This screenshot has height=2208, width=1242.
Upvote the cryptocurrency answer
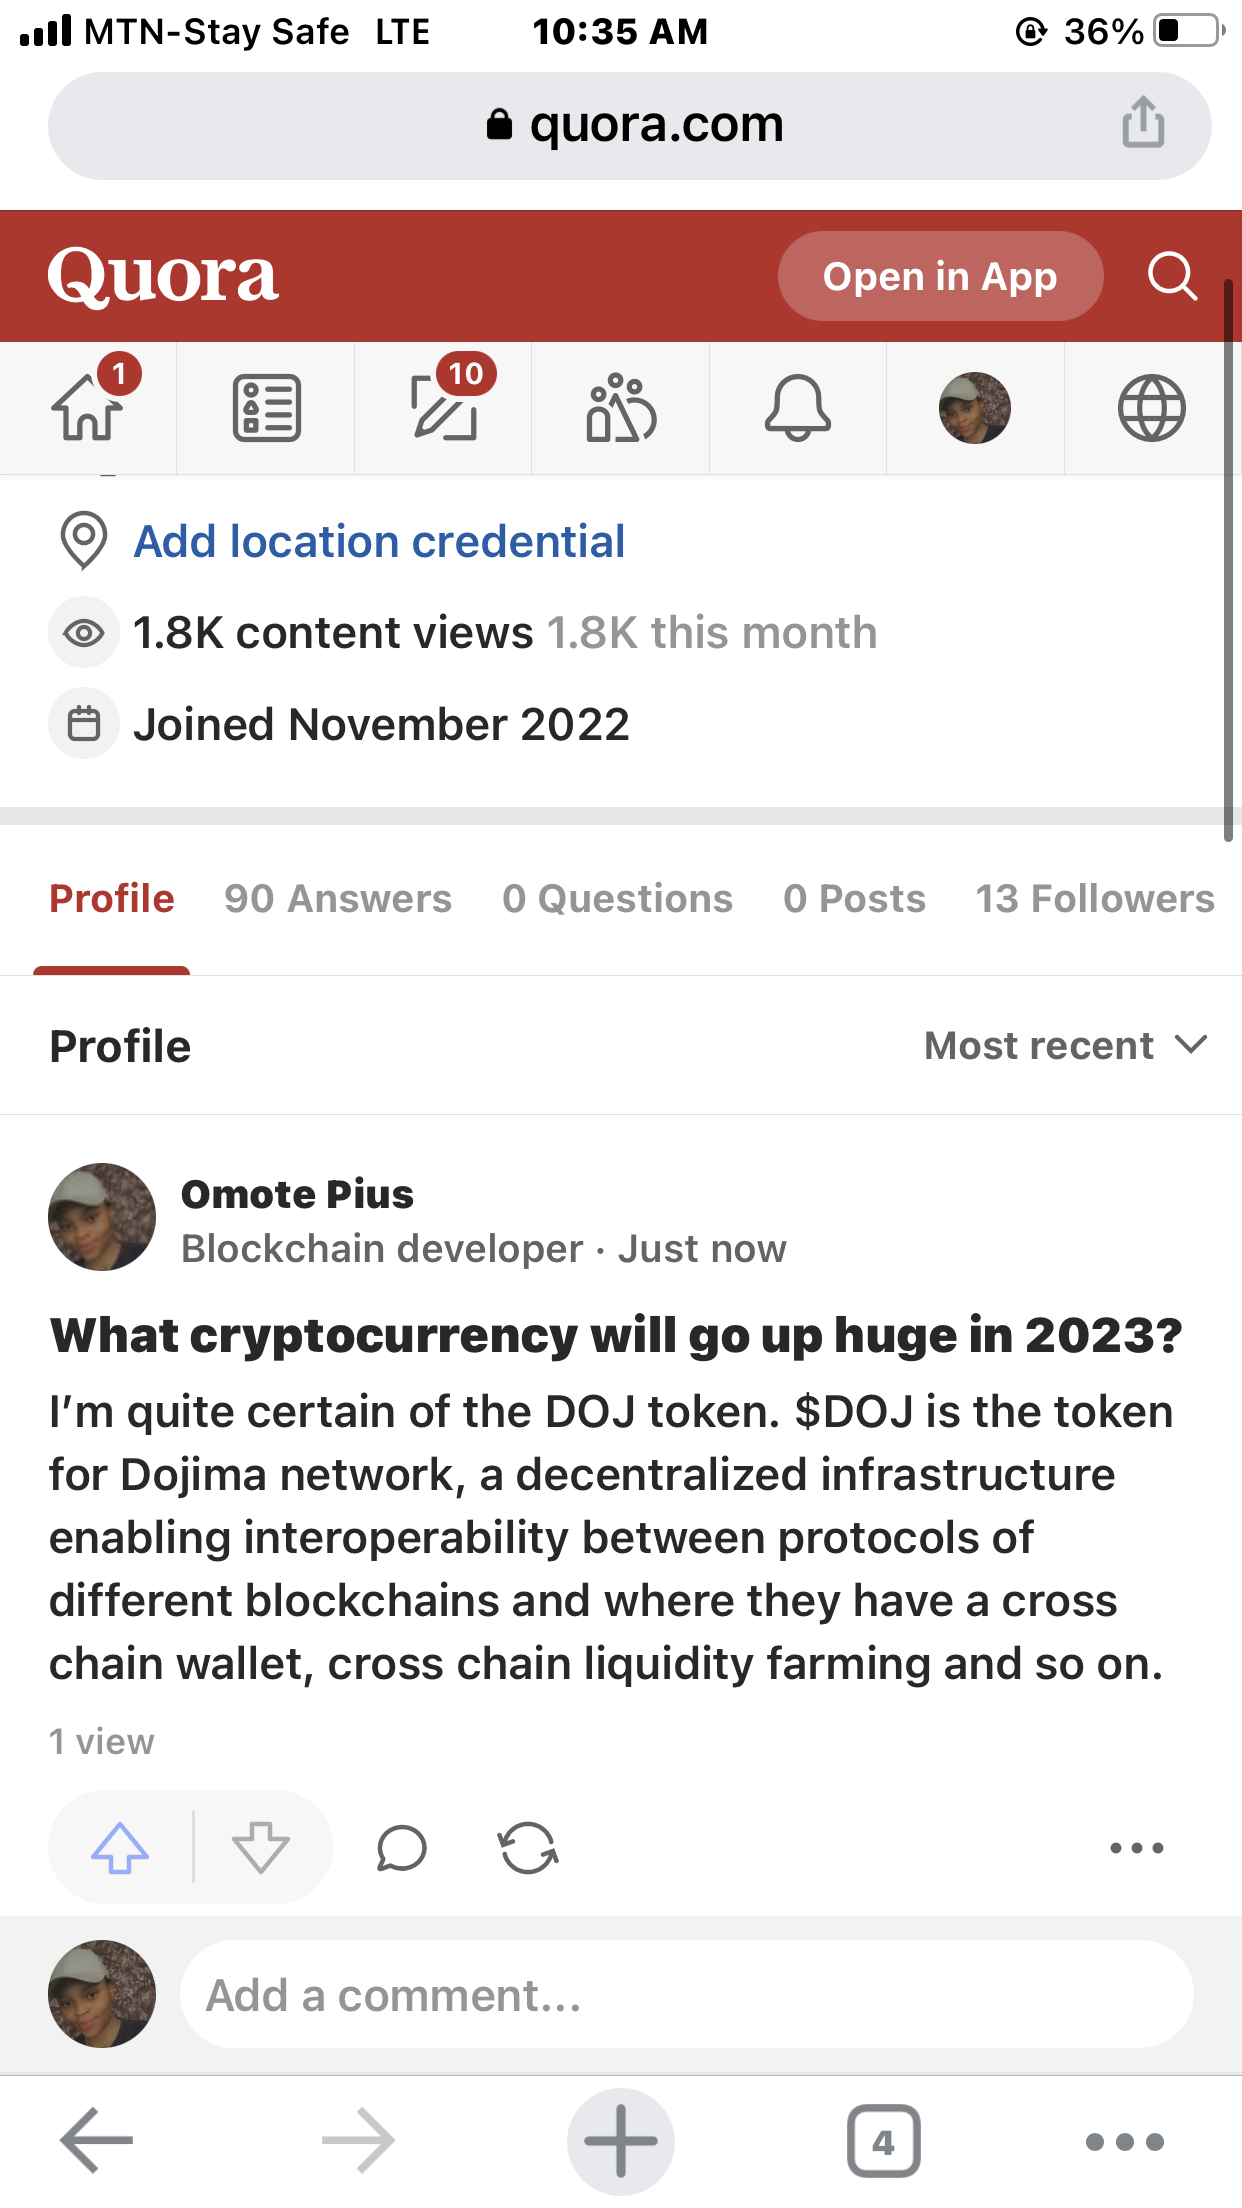point(120,1848)
